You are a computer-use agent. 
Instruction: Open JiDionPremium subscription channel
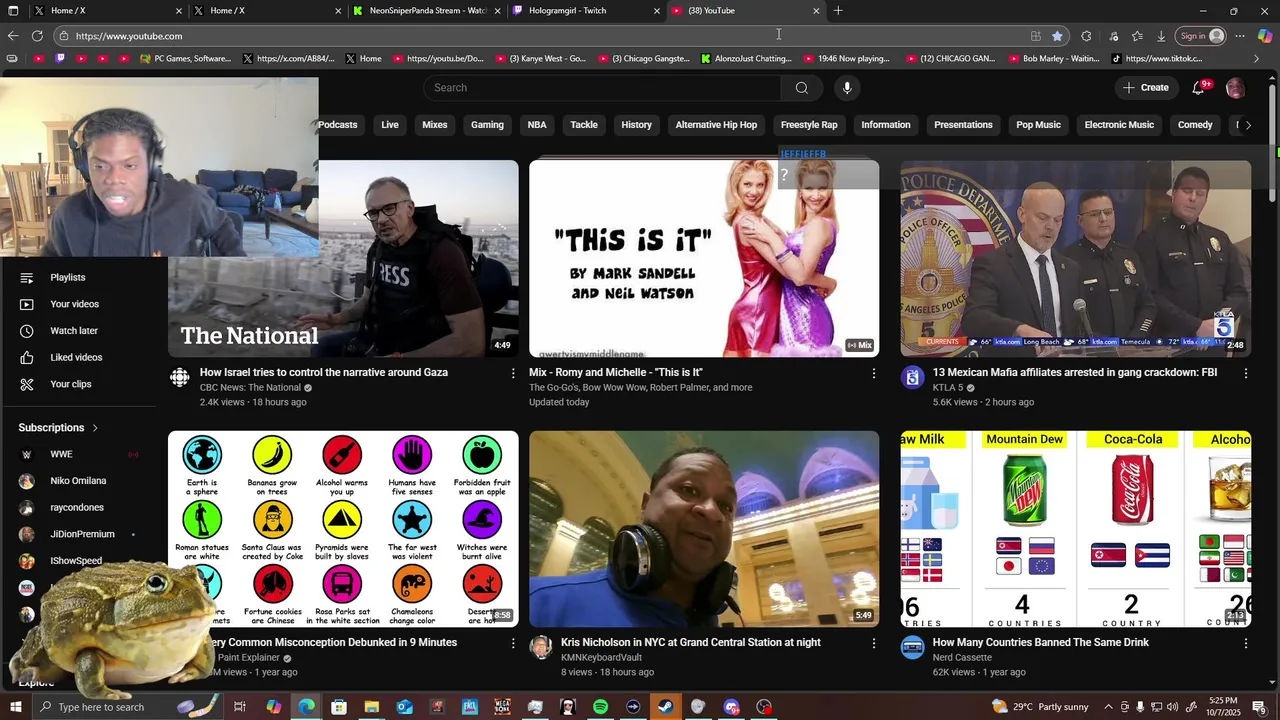tap(82, 534)
